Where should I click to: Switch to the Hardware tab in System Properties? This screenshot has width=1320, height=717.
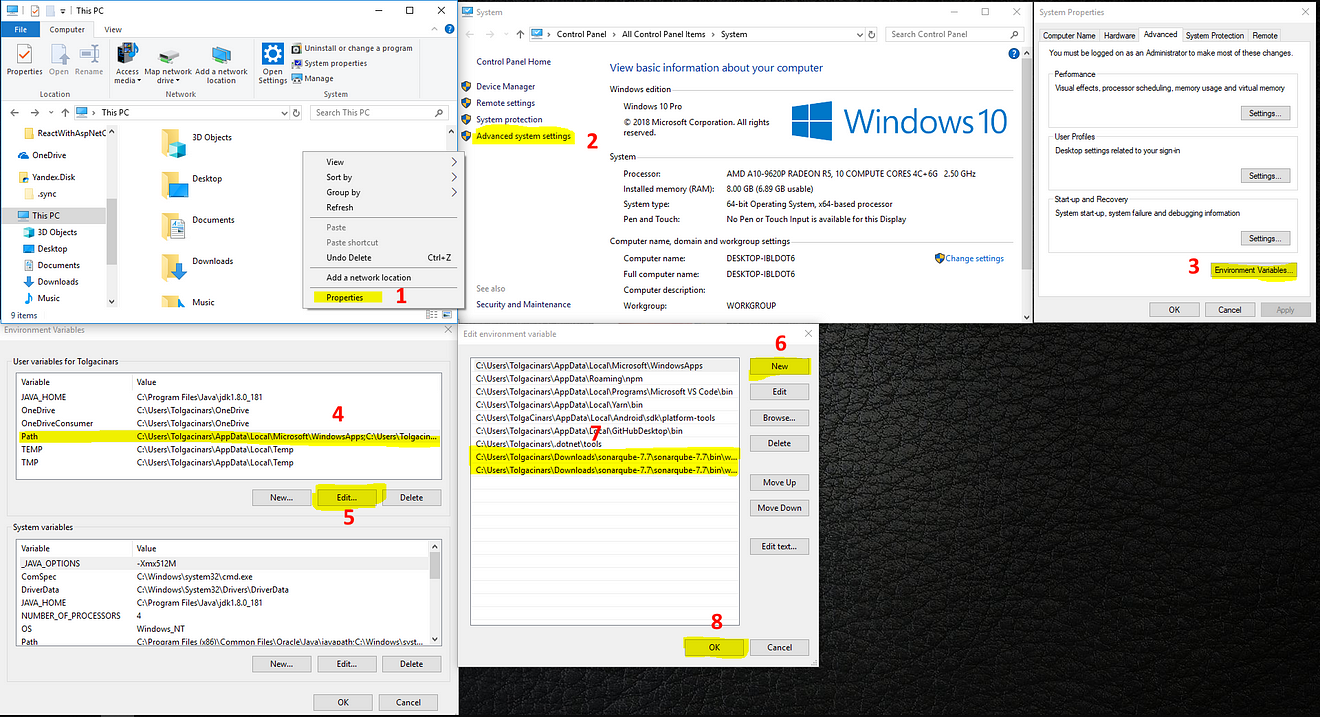click(x=1119, y=35)
